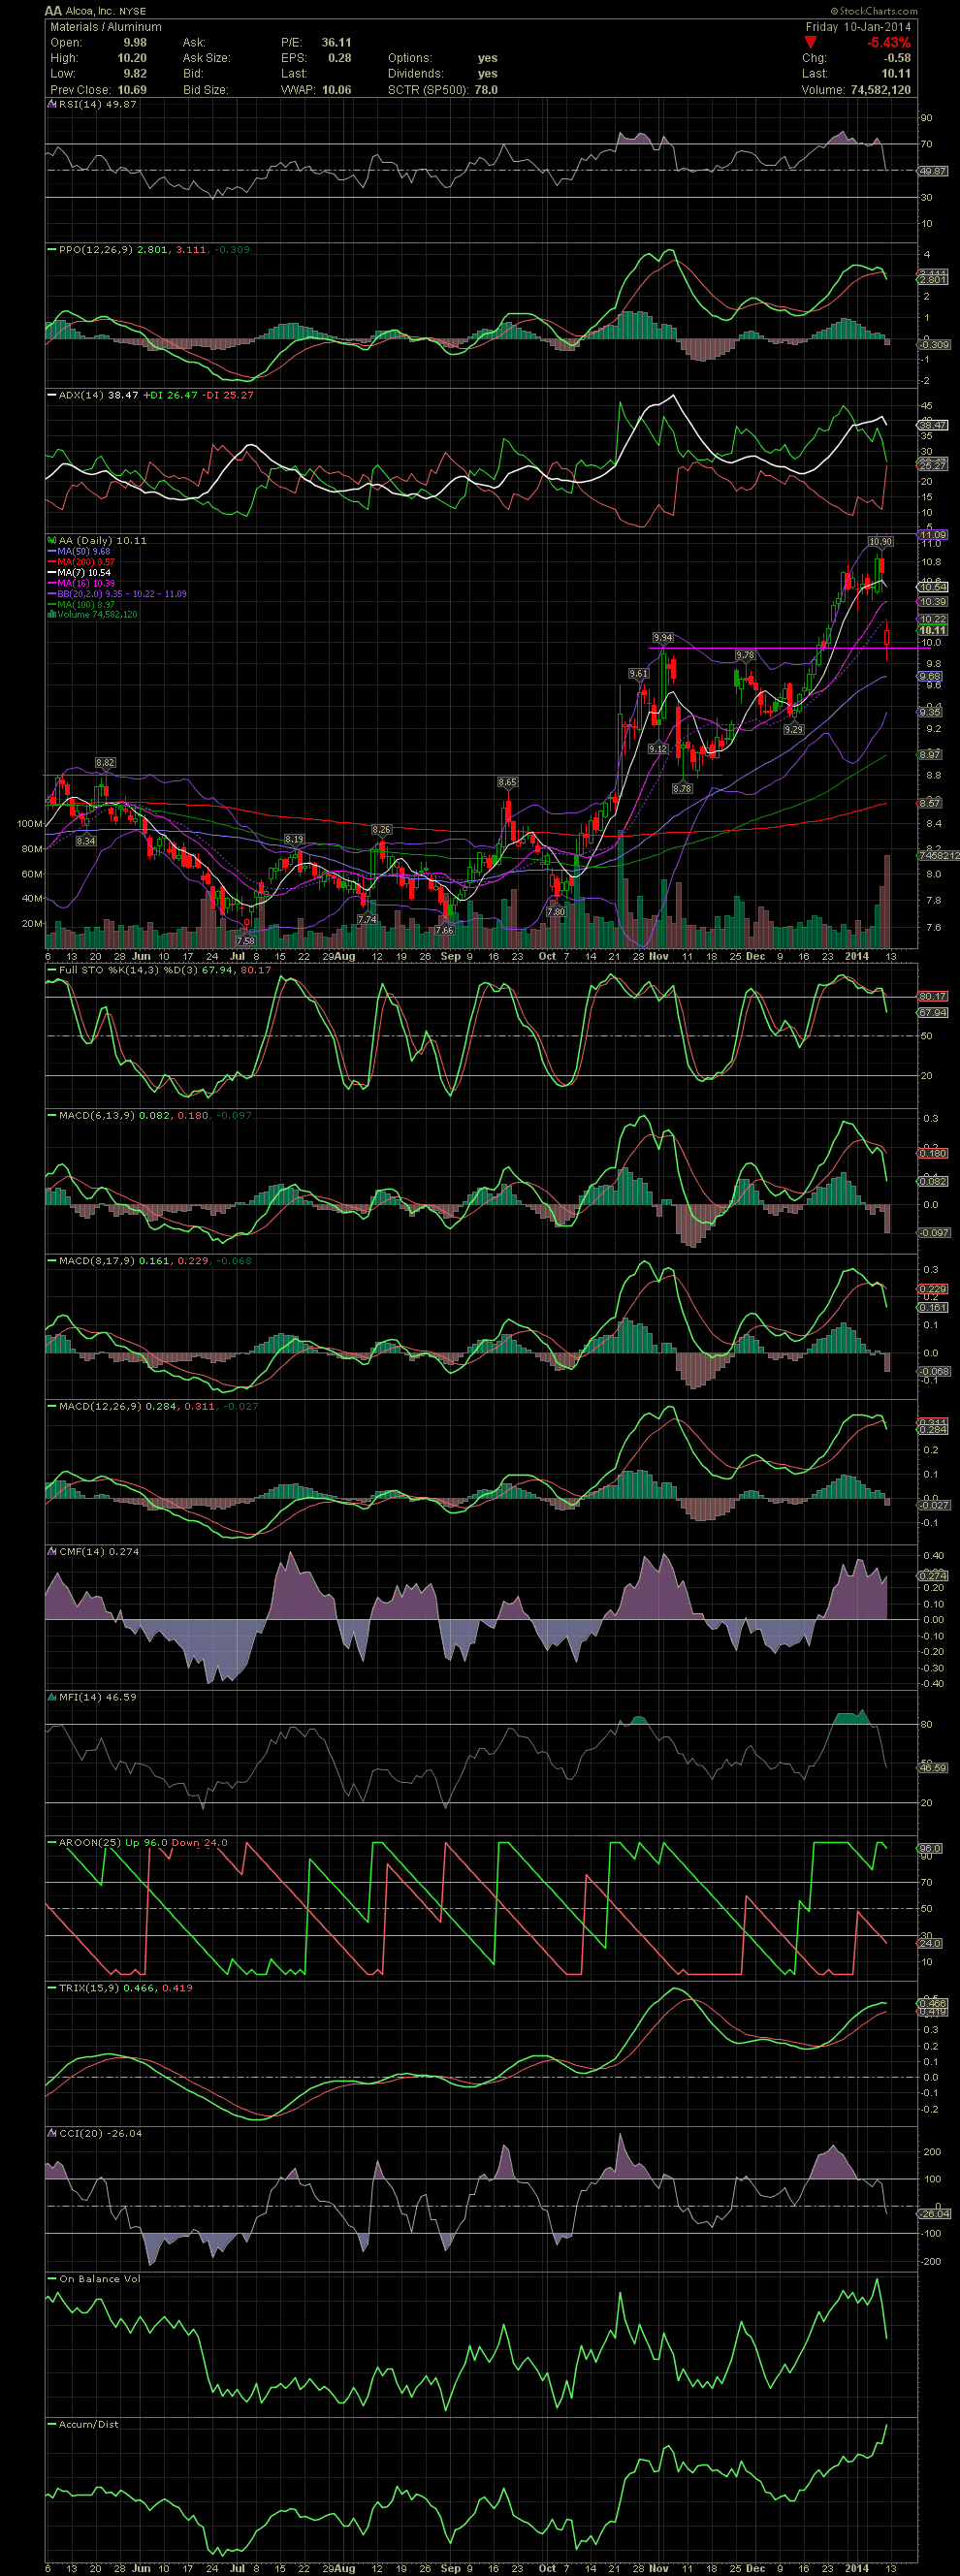This screenshot has height=2576, width=960.
Task: Click the Alcoa, Inc. company name
Action: point(91,11)
